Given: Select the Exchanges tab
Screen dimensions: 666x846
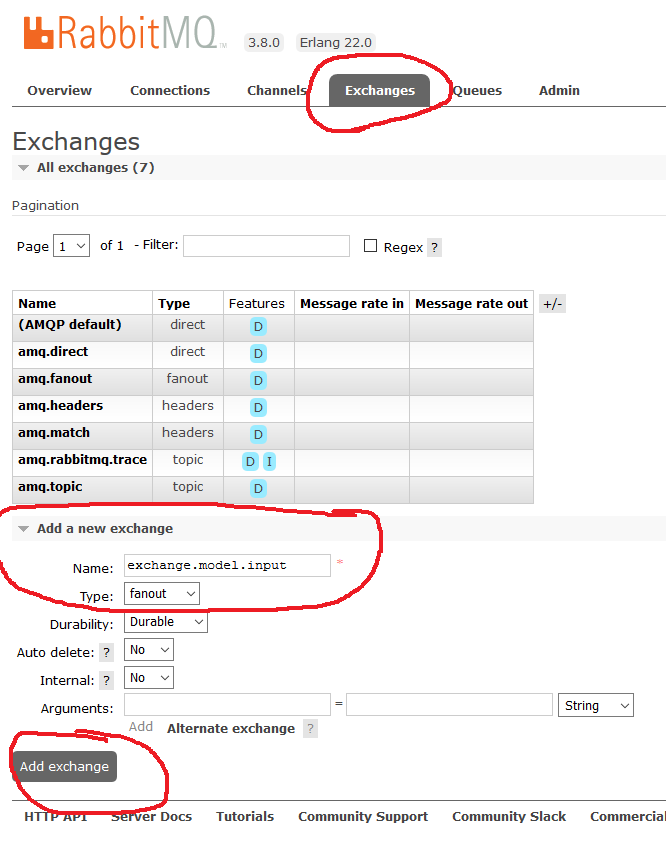Looking at the screenshot, I should [379, 91].
